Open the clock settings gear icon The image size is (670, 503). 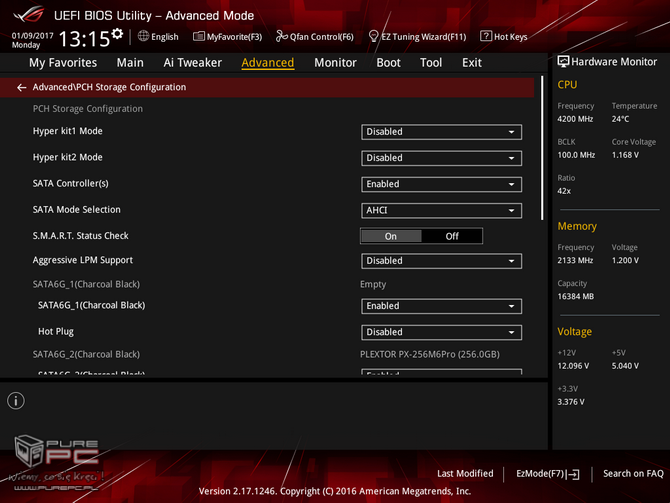(x=117, y=34)
